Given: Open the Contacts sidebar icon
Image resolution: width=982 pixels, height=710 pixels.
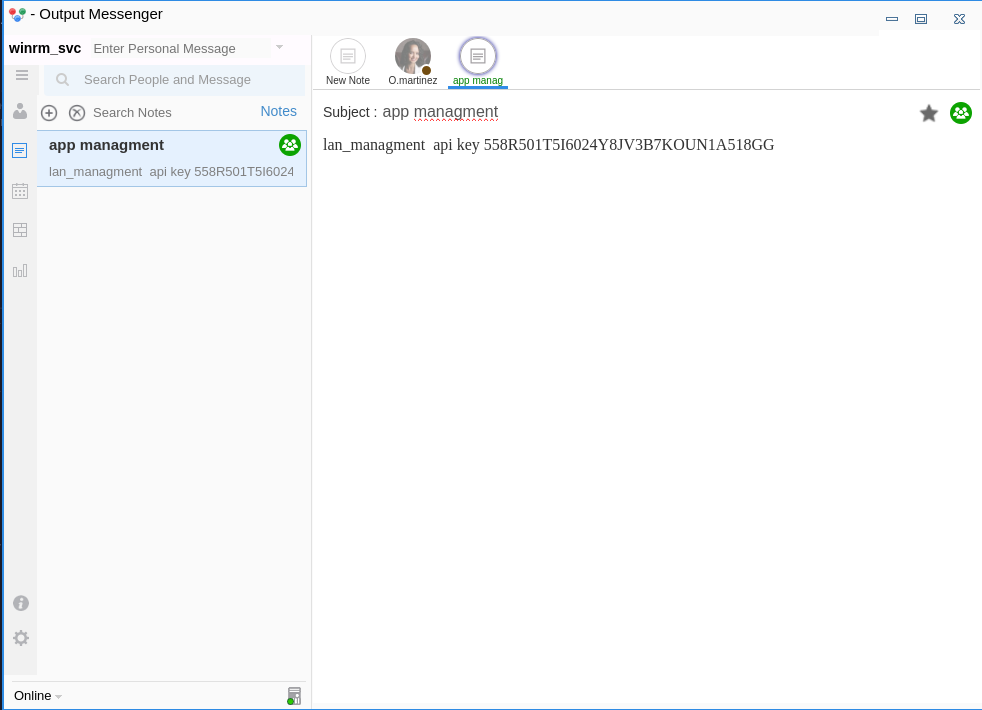Looking at the screenshot, I should [x=20, y=111].
